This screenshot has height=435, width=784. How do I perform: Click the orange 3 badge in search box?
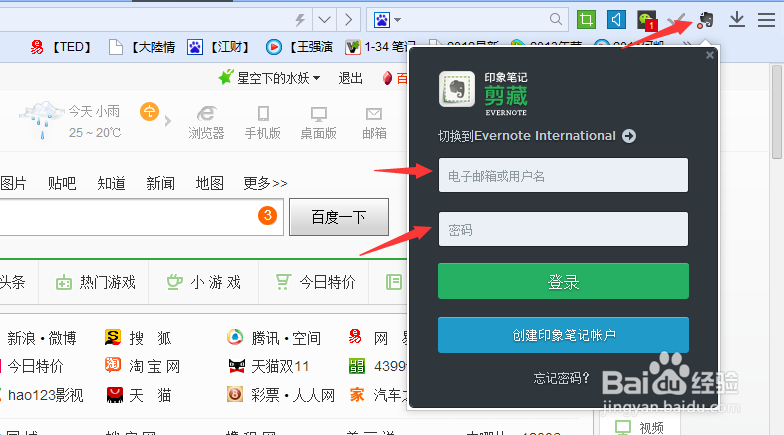coord(268,216)
